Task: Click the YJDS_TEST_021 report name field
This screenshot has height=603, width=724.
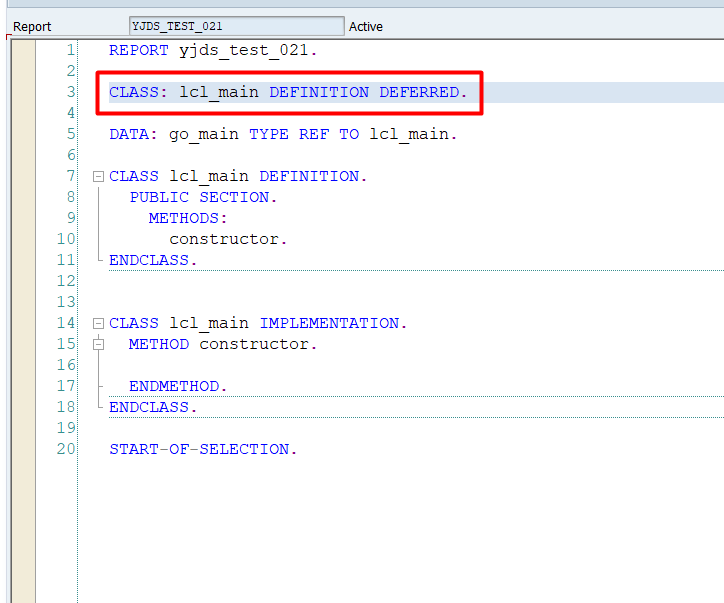Action: pos(236,26)
